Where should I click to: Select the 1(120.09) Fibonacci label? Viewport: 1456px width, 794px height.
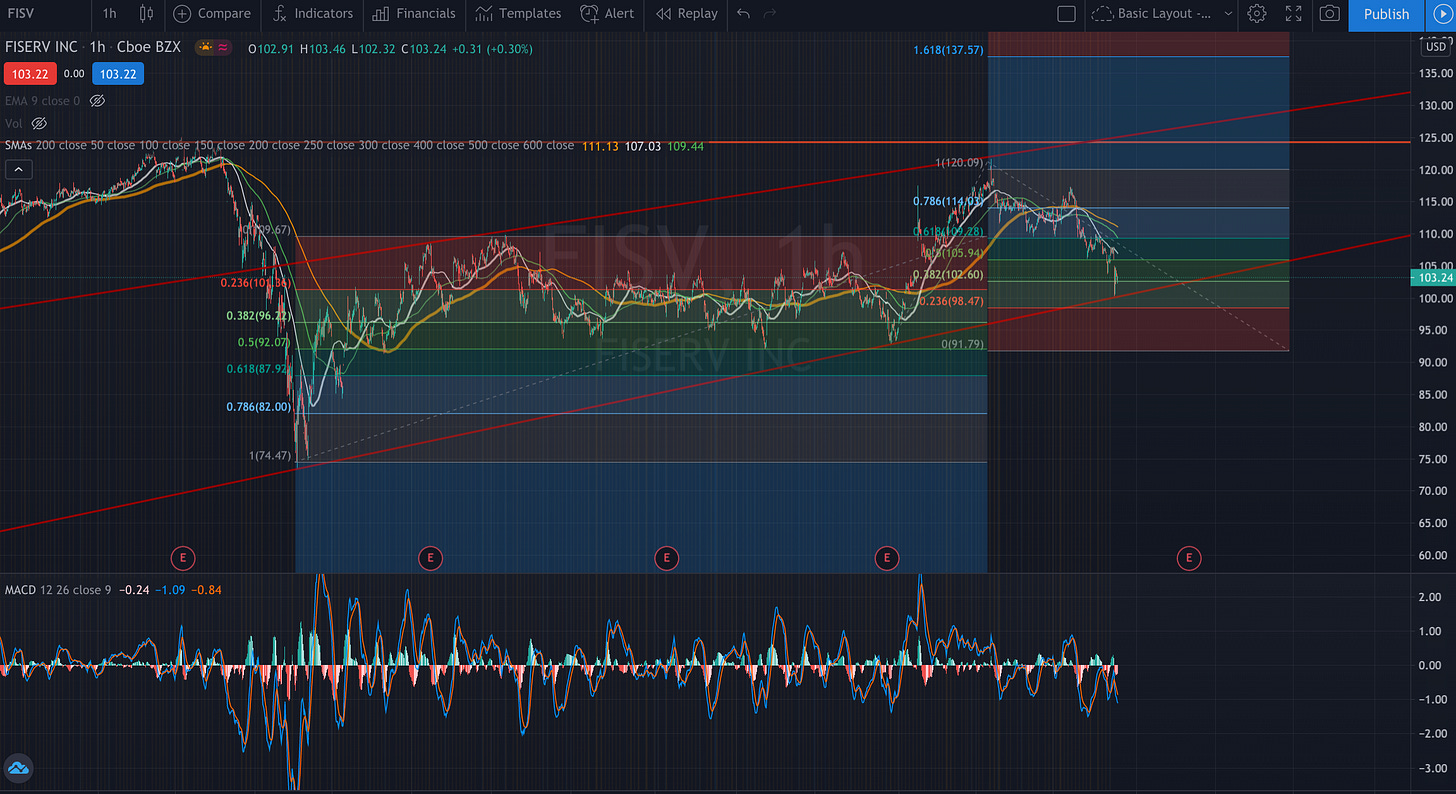click(959, 162)
